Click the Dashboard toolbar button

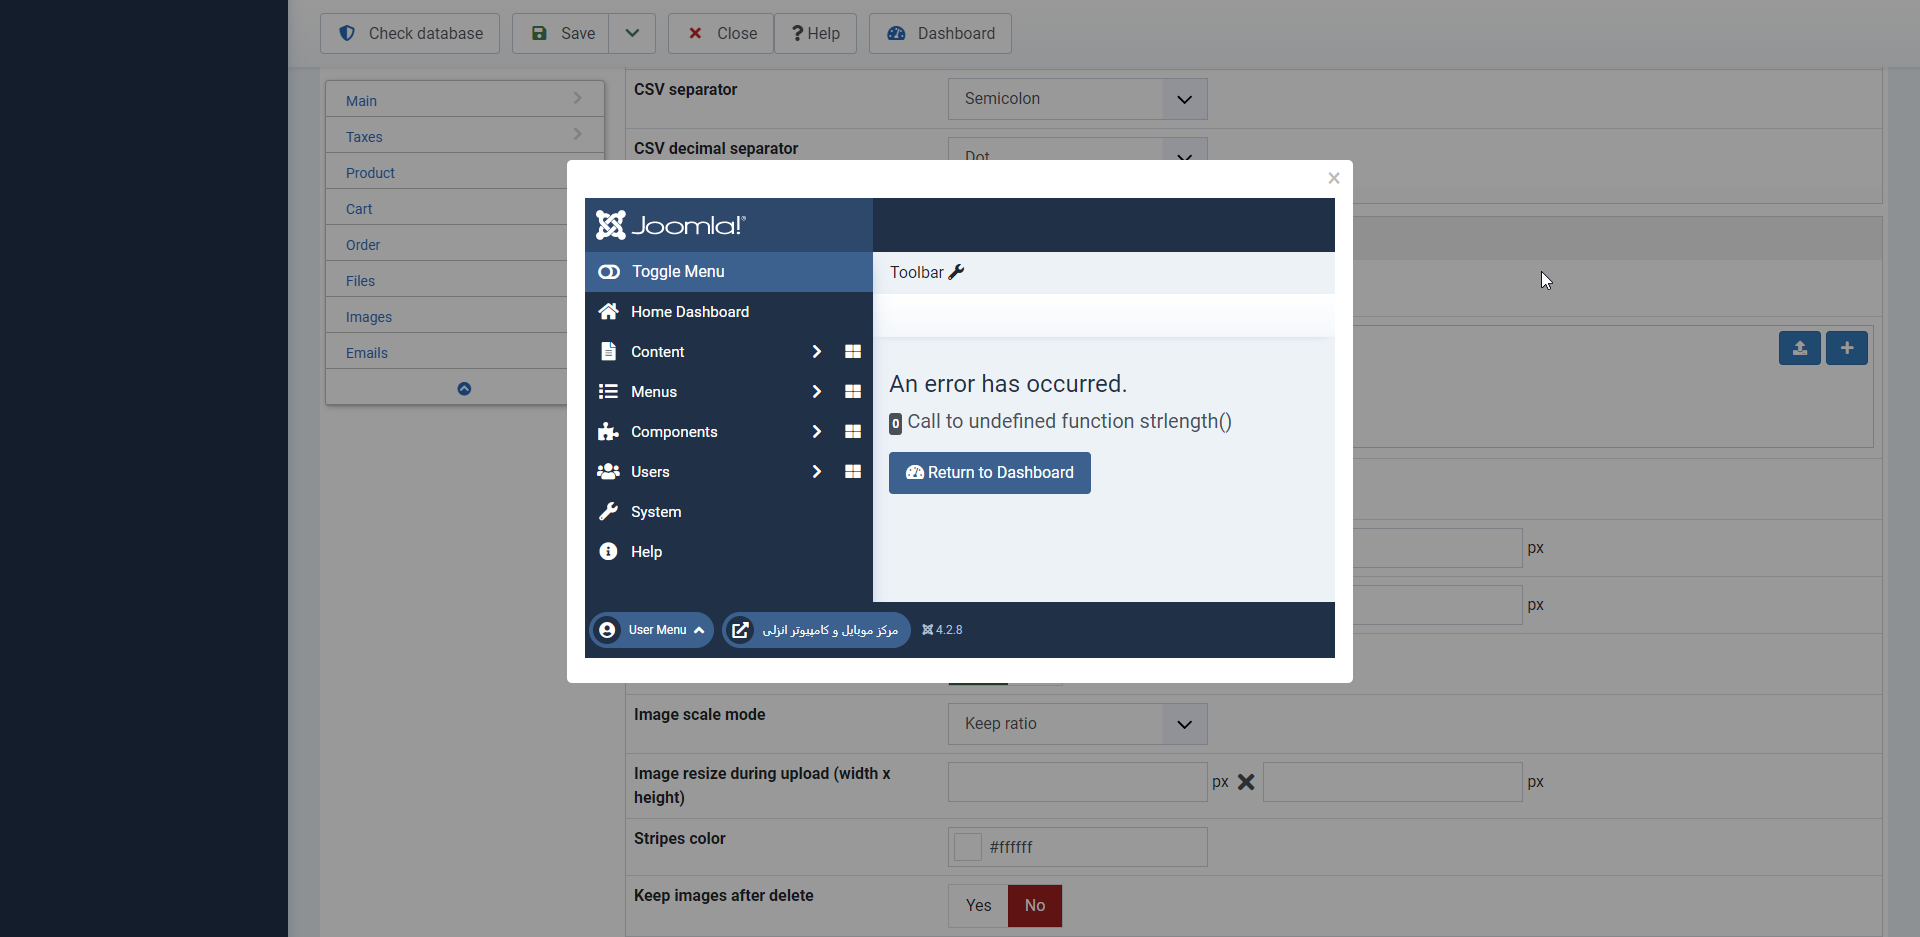click(940, 33)
